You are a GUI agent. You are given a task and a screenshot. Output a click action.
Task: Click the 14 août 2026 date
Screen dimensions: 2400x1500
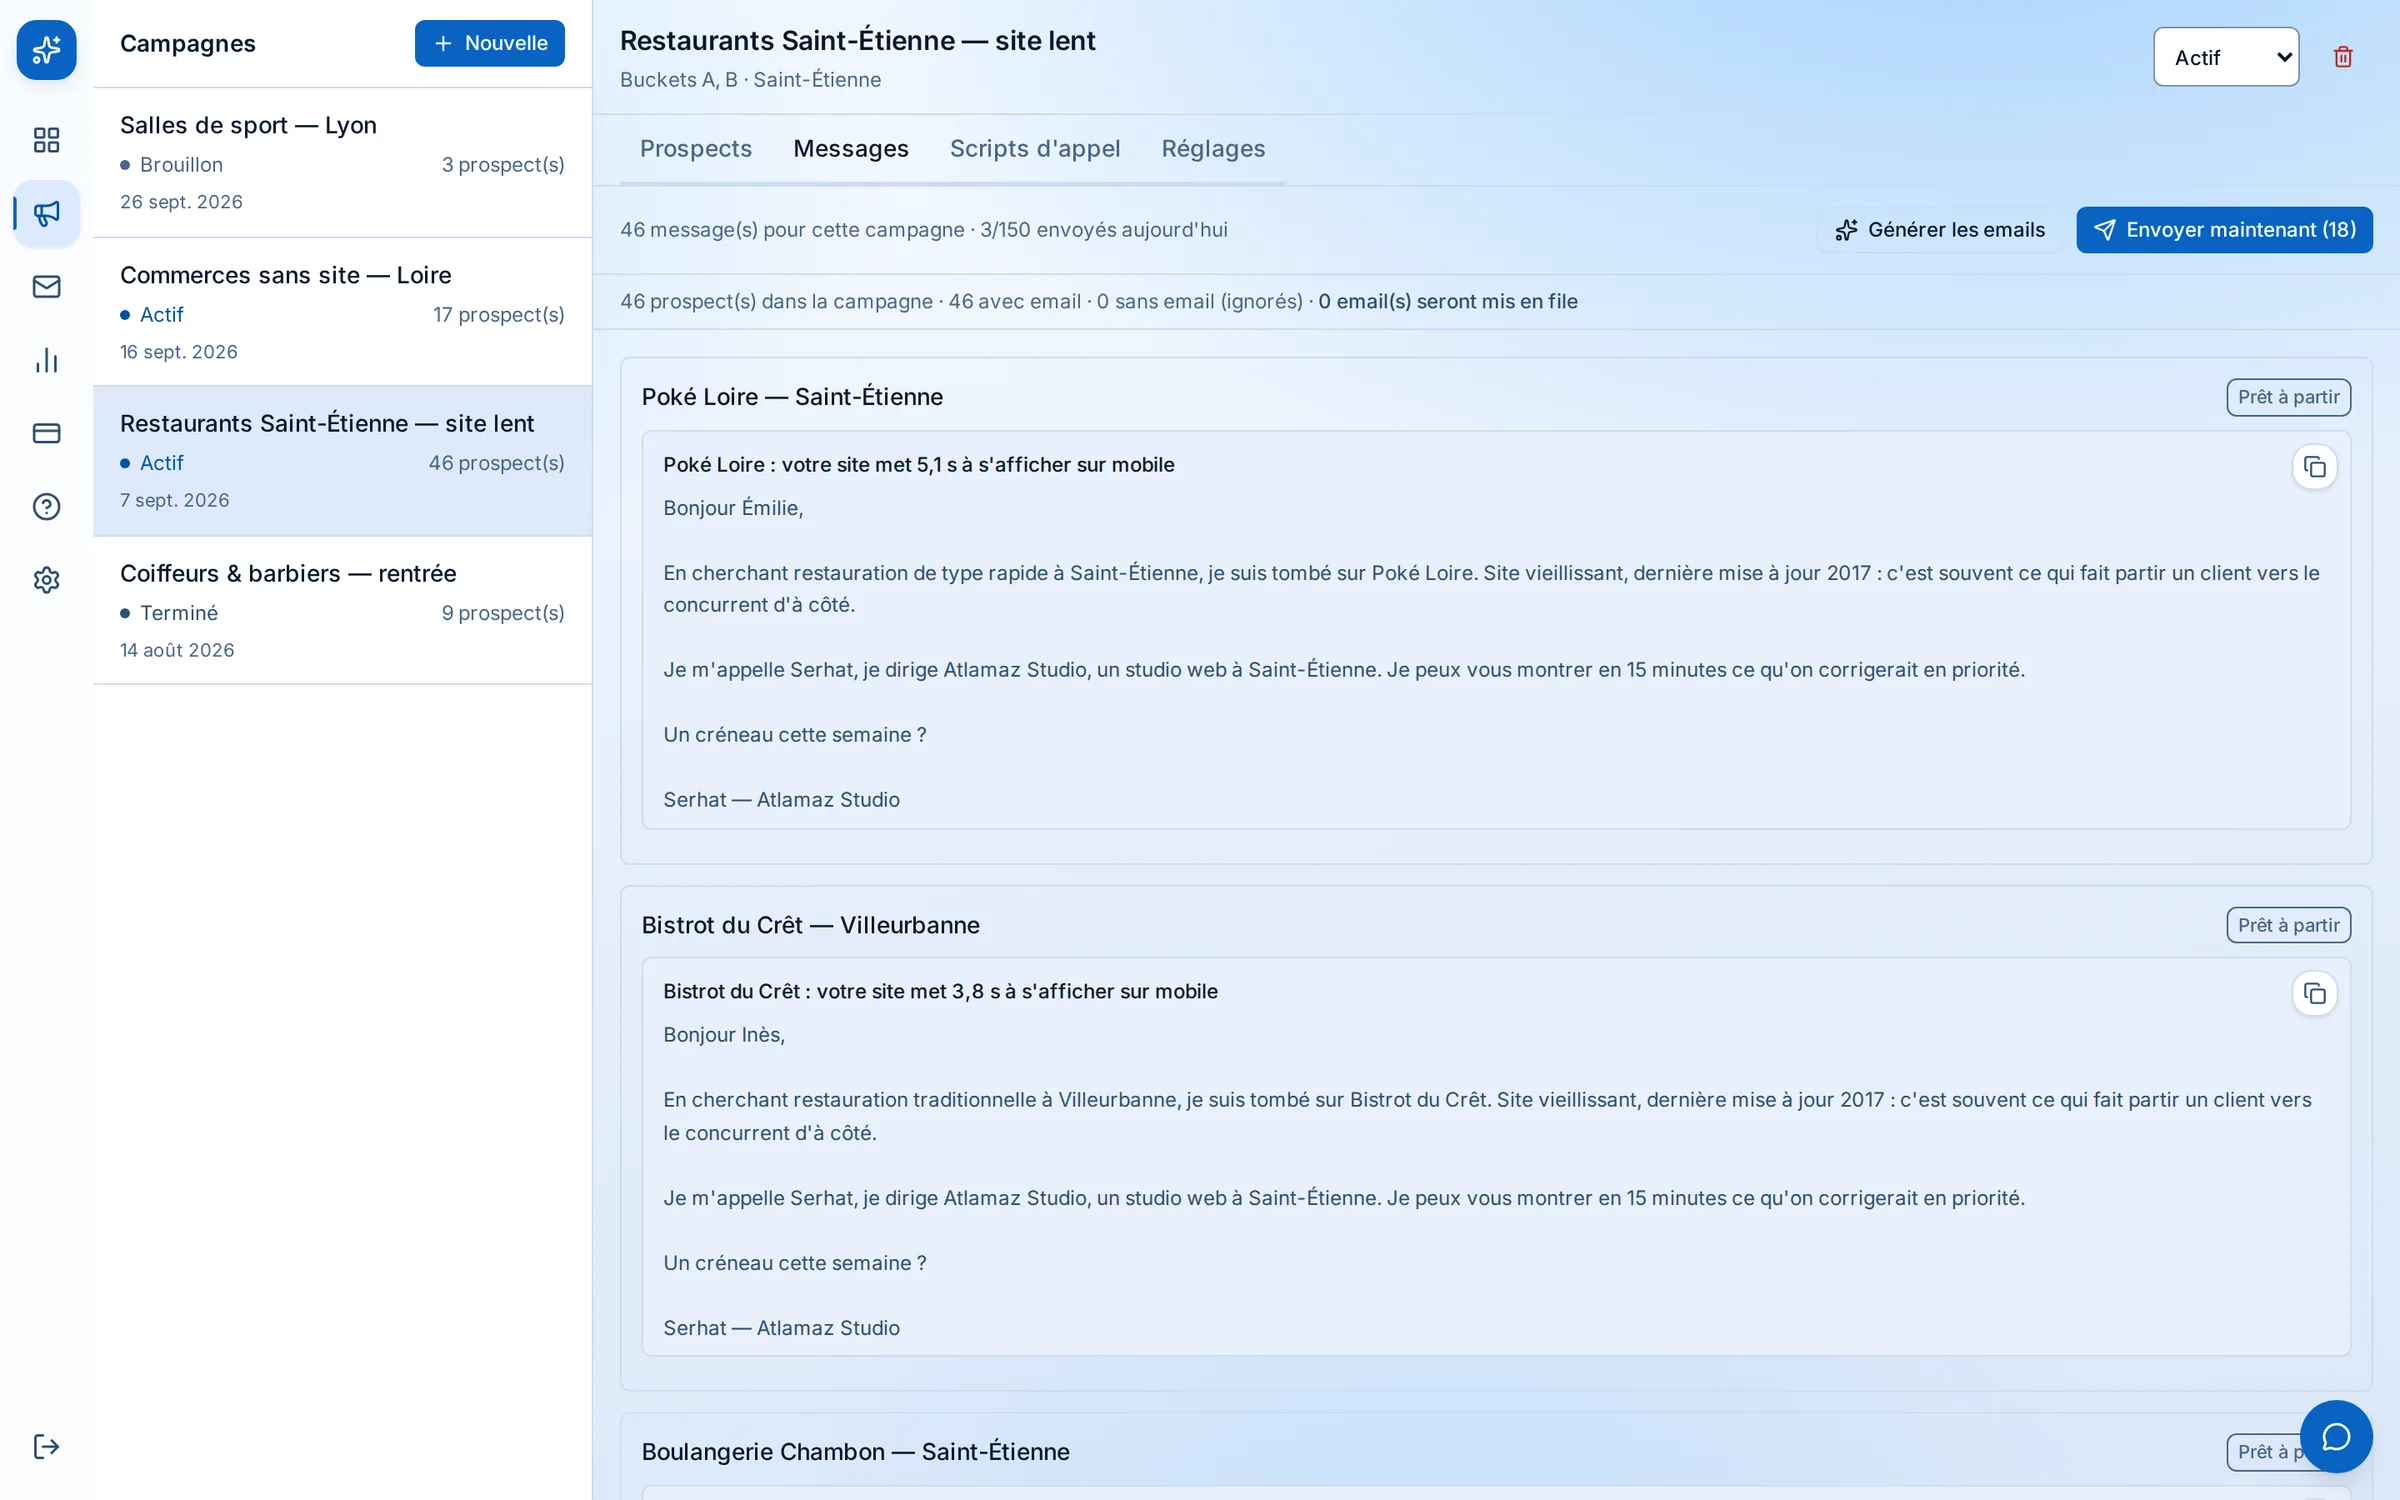(177, 650)
